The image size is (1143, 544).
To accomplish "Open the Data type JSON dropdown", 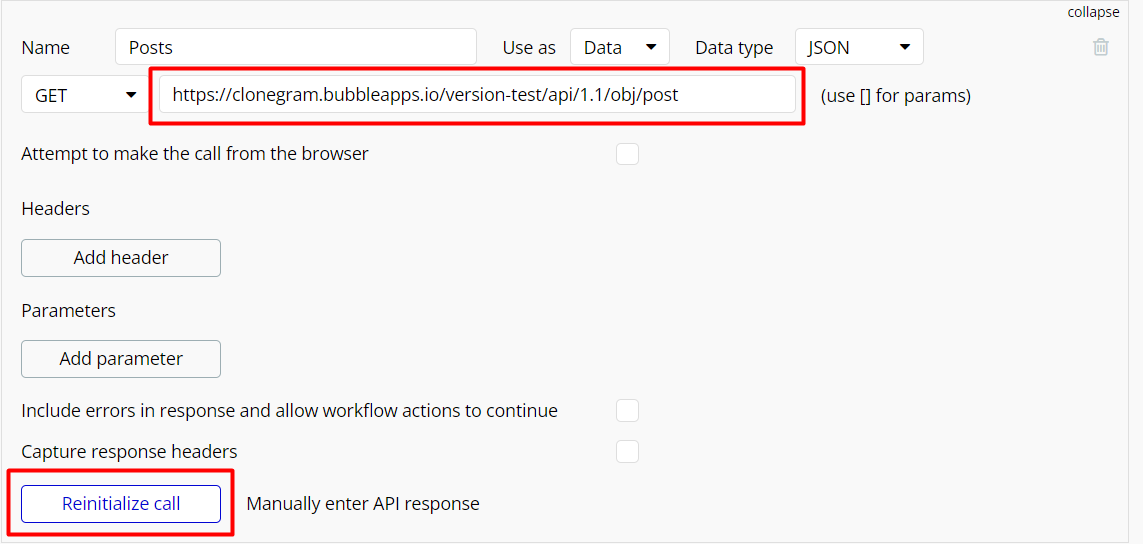I will [859, 47].
